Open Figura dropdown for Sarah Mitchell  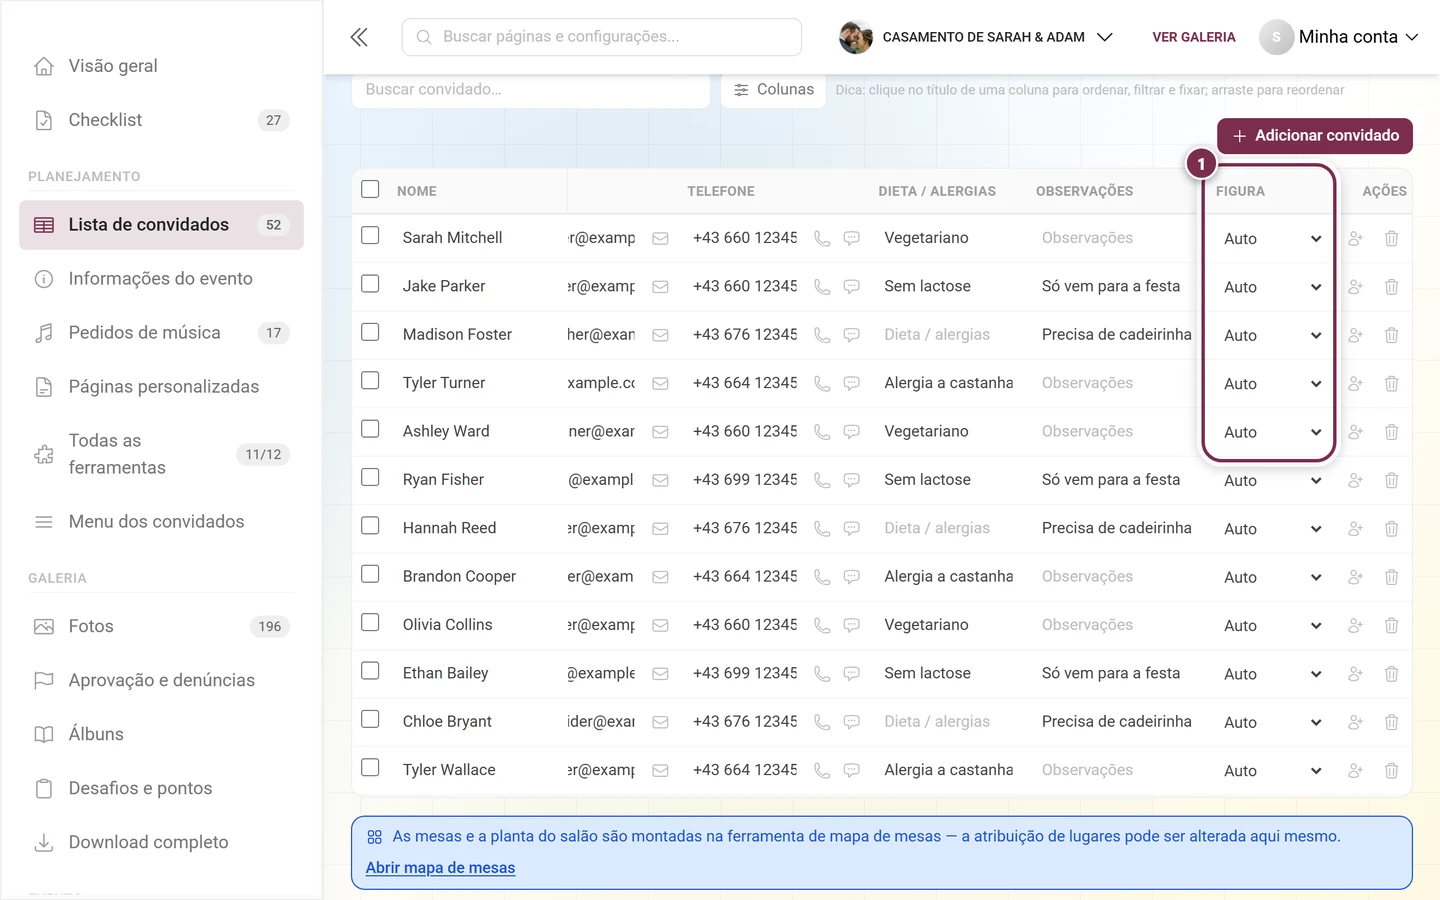(x=1271, y=239)
